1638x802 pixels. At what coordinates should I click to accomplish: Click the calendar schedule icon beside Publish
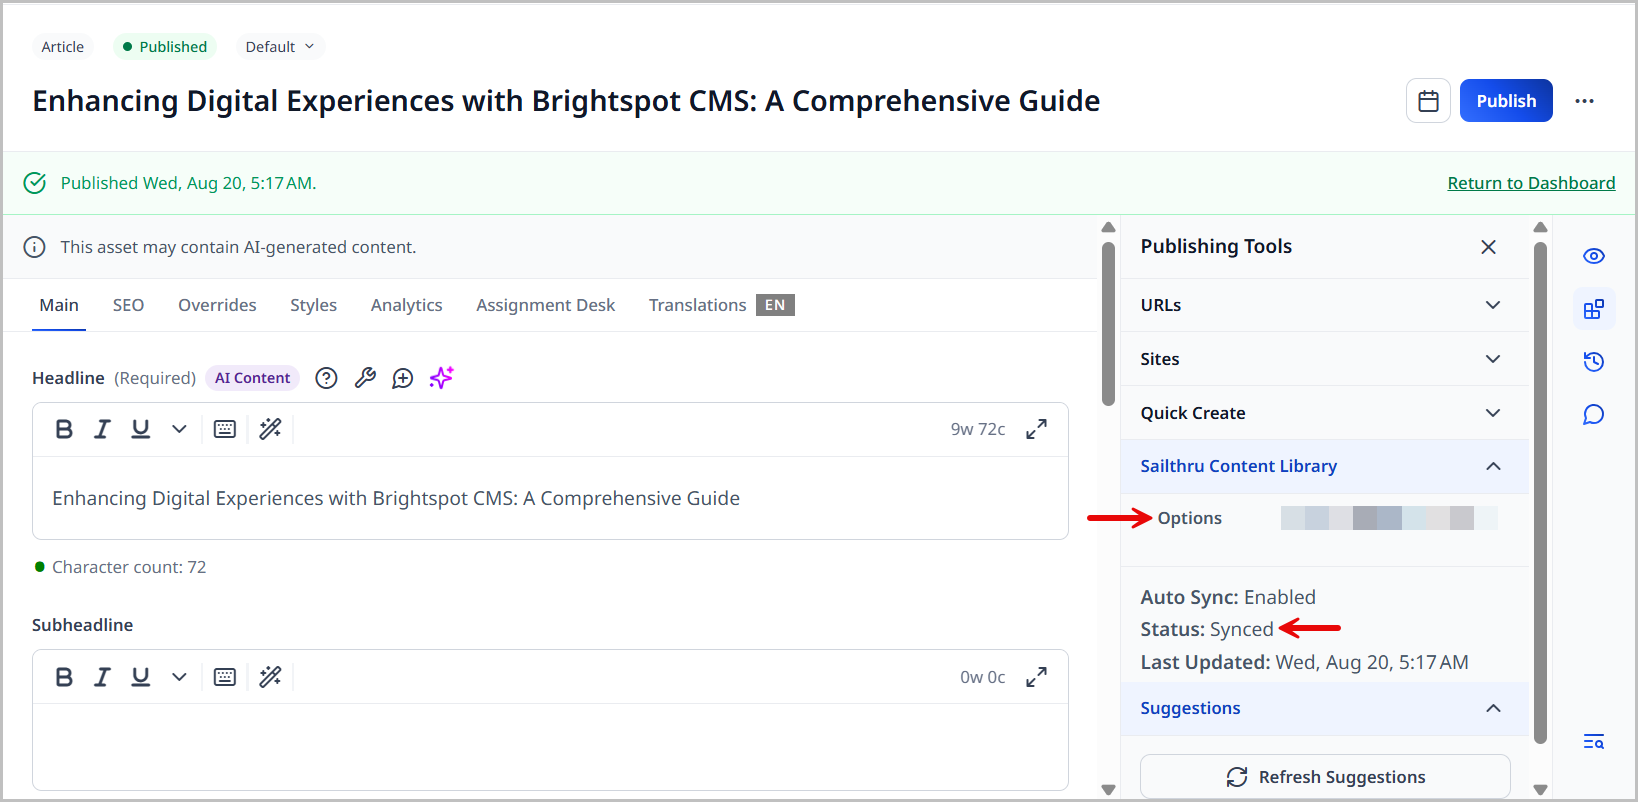pyautogui.click(x=1428, y=101)
